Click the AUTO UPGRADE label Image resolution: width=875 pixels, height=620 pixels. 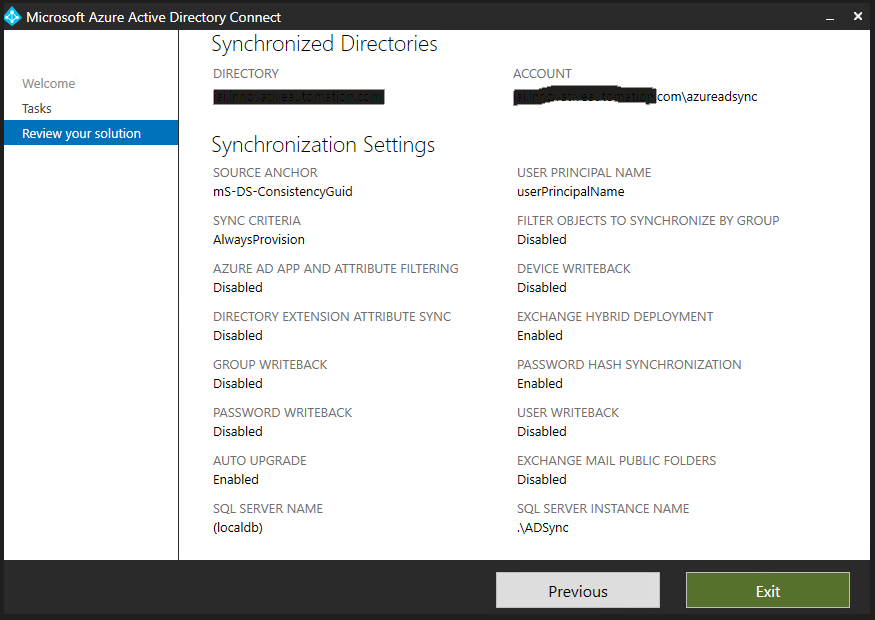[259, 460]
